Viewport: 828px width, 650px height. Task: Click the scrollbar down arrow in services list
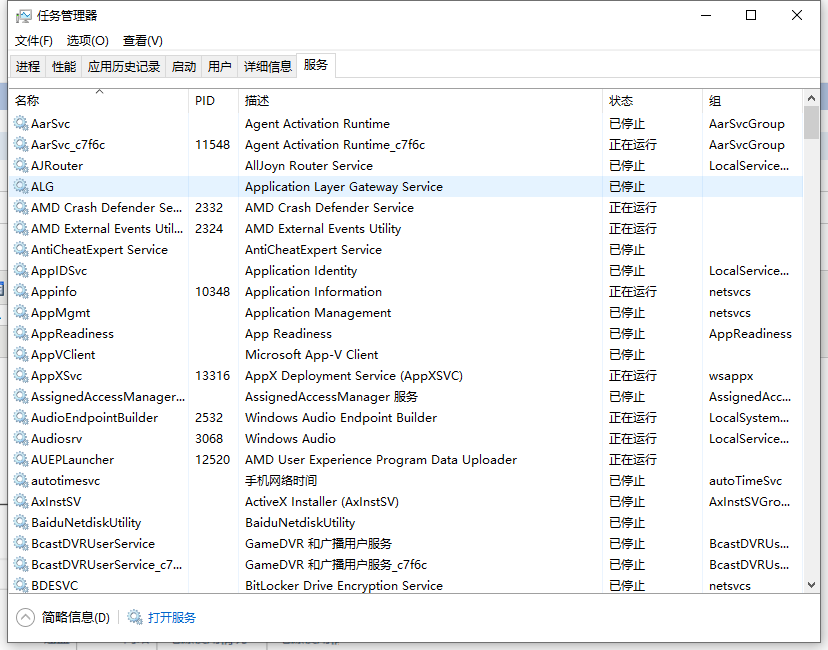pos(811,585)
